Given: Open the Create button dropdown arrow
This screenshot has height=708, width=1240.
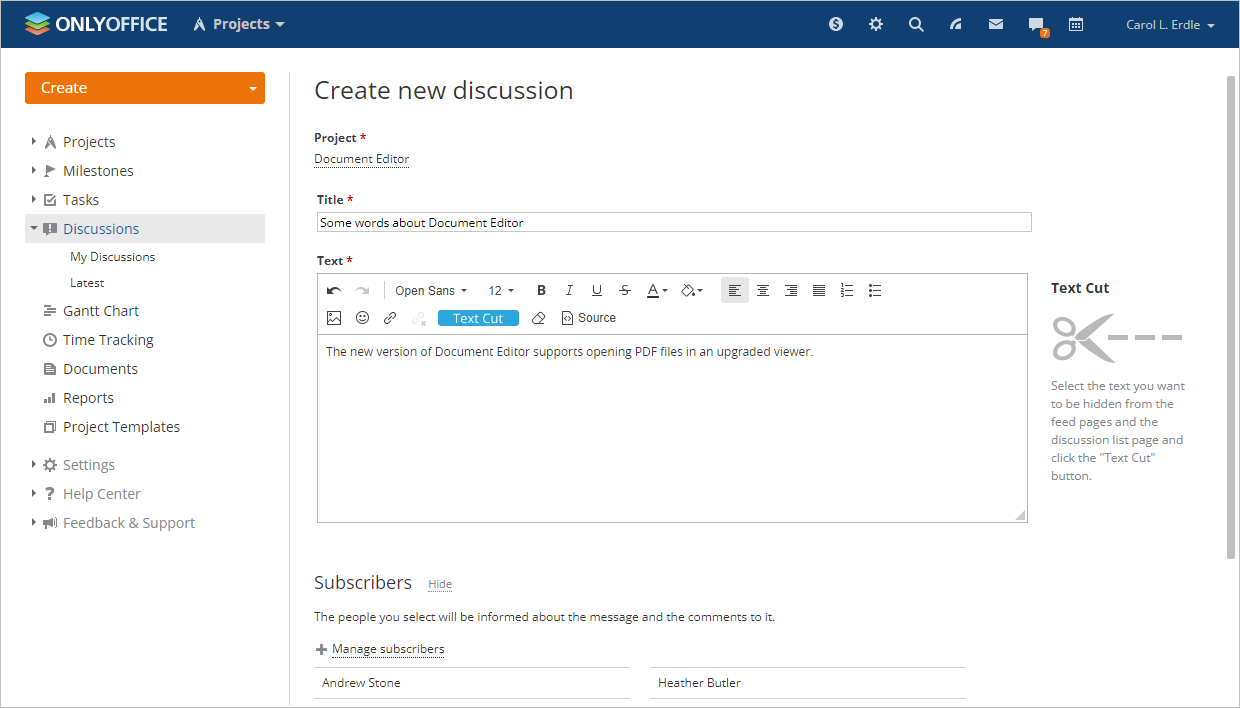Looking at the screenshot, I should (253, 88).
